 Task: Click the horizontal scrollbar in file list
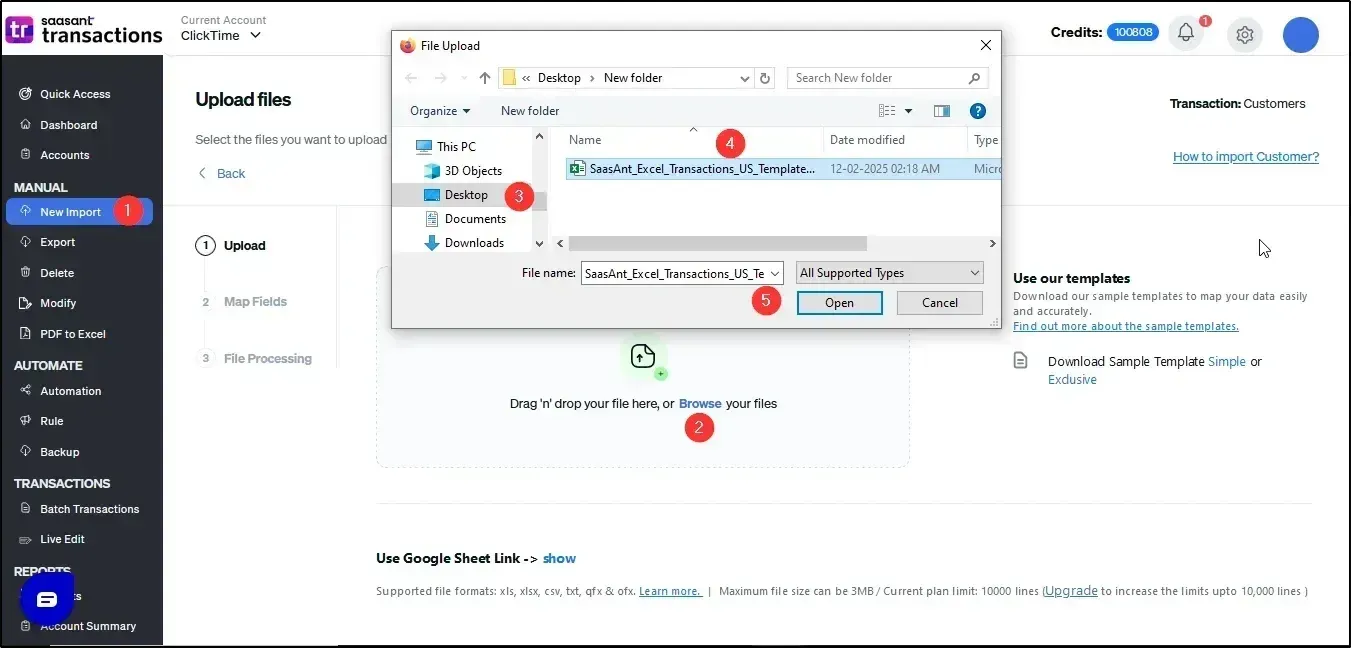pyautogui.click(x=717, y=243)
